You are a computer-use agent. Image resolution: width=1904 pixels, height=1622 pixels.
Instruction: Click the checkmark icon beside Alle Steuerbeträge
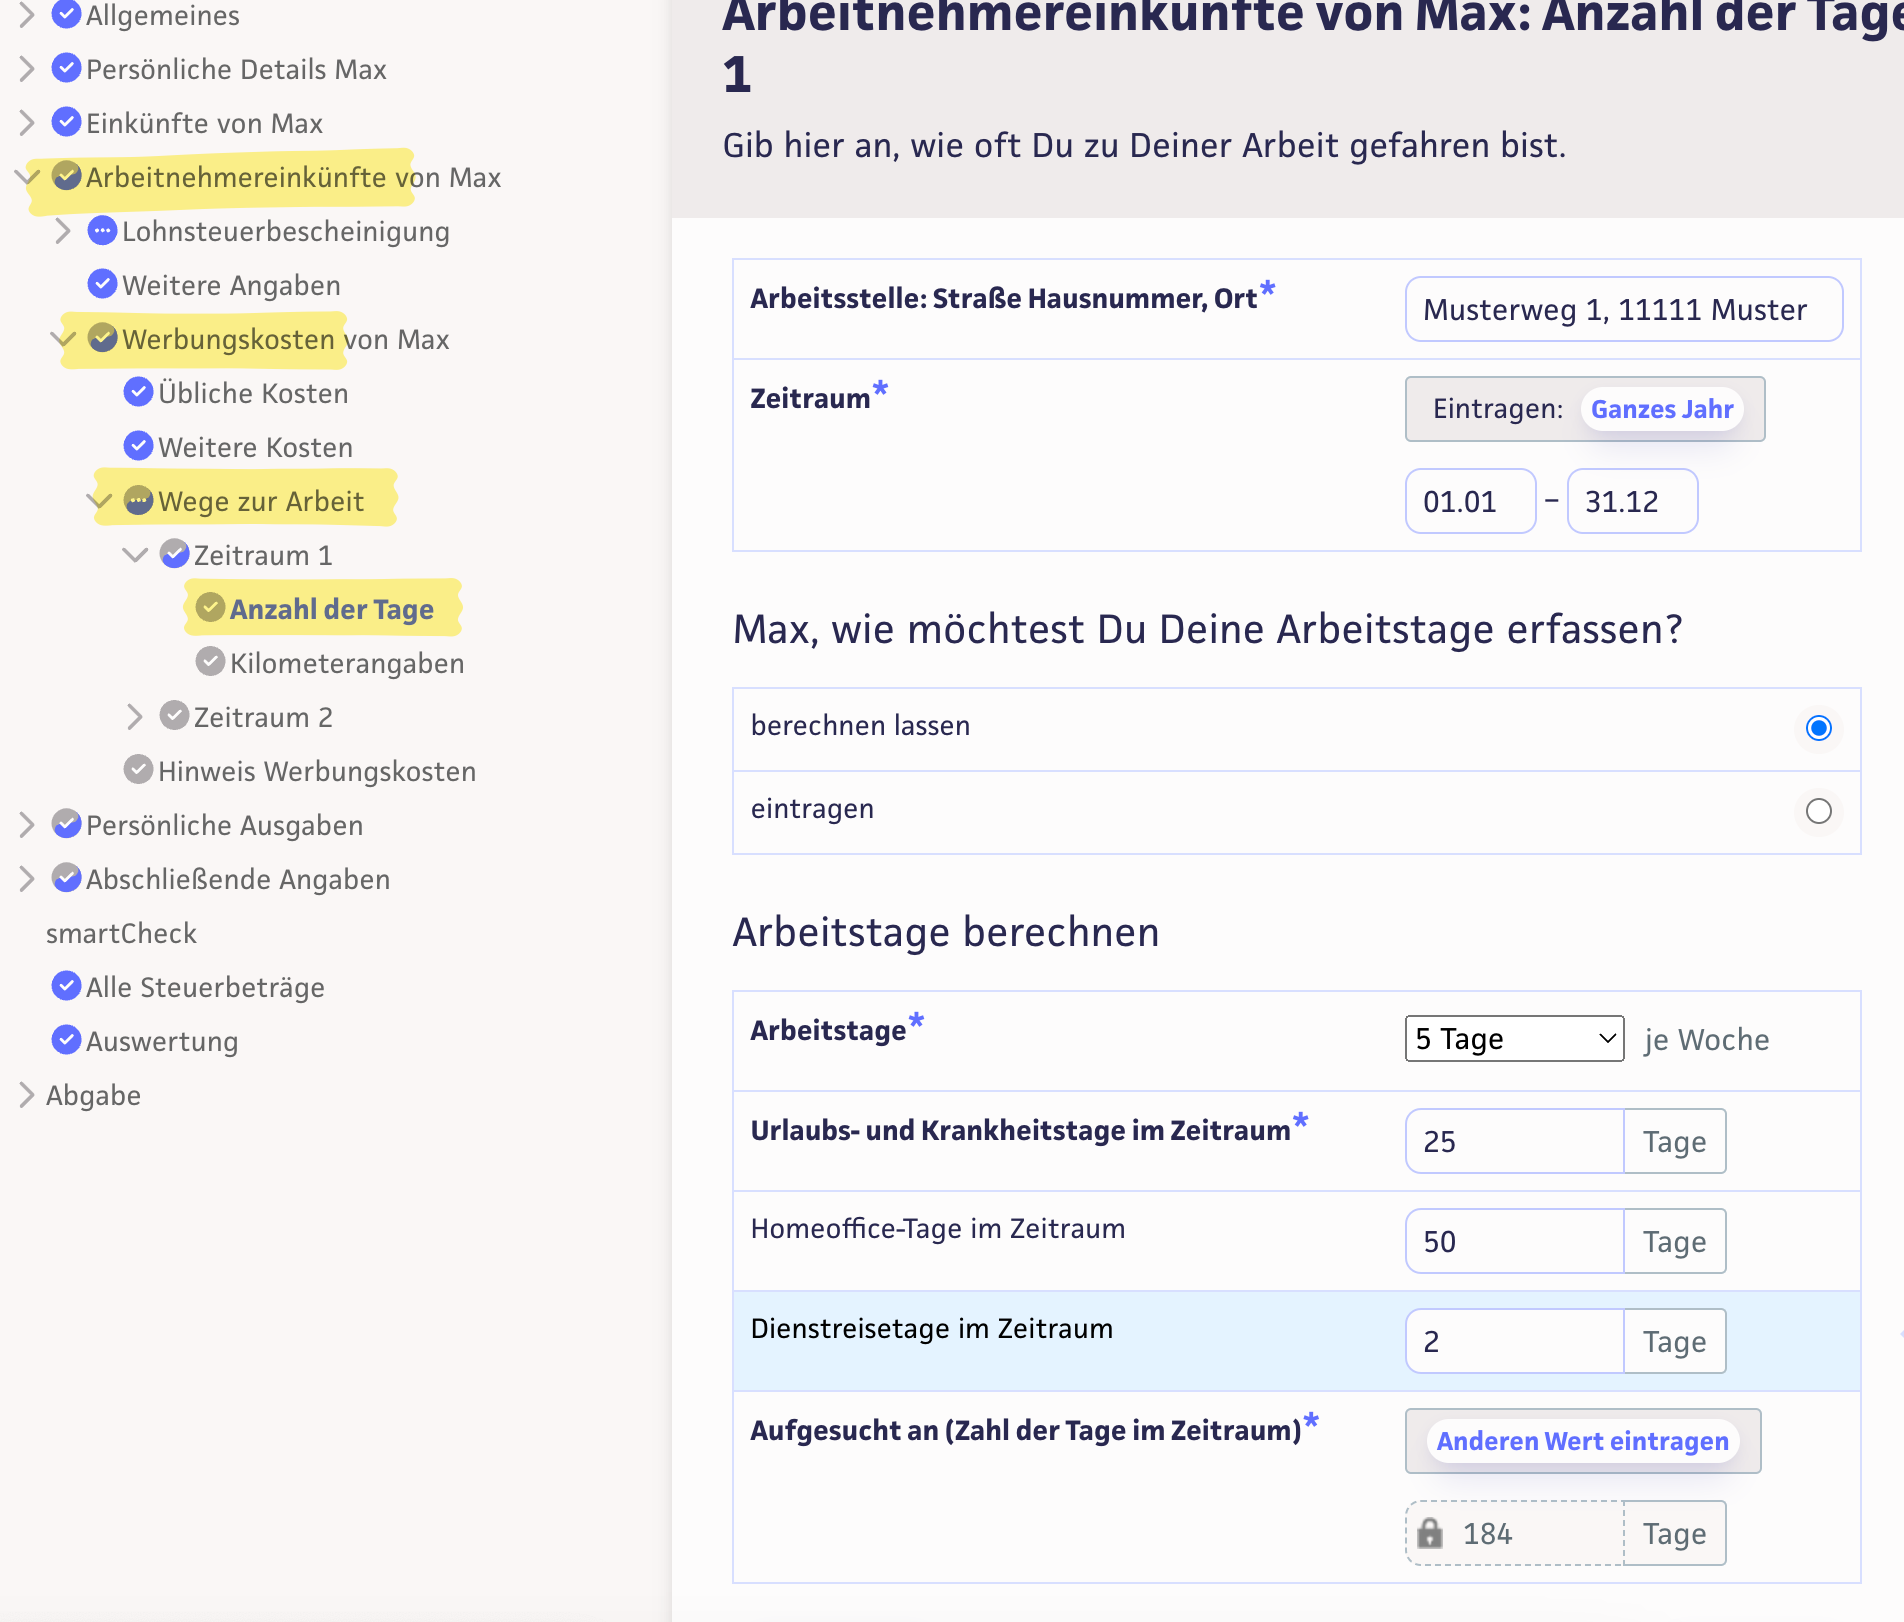coord(66,986)
